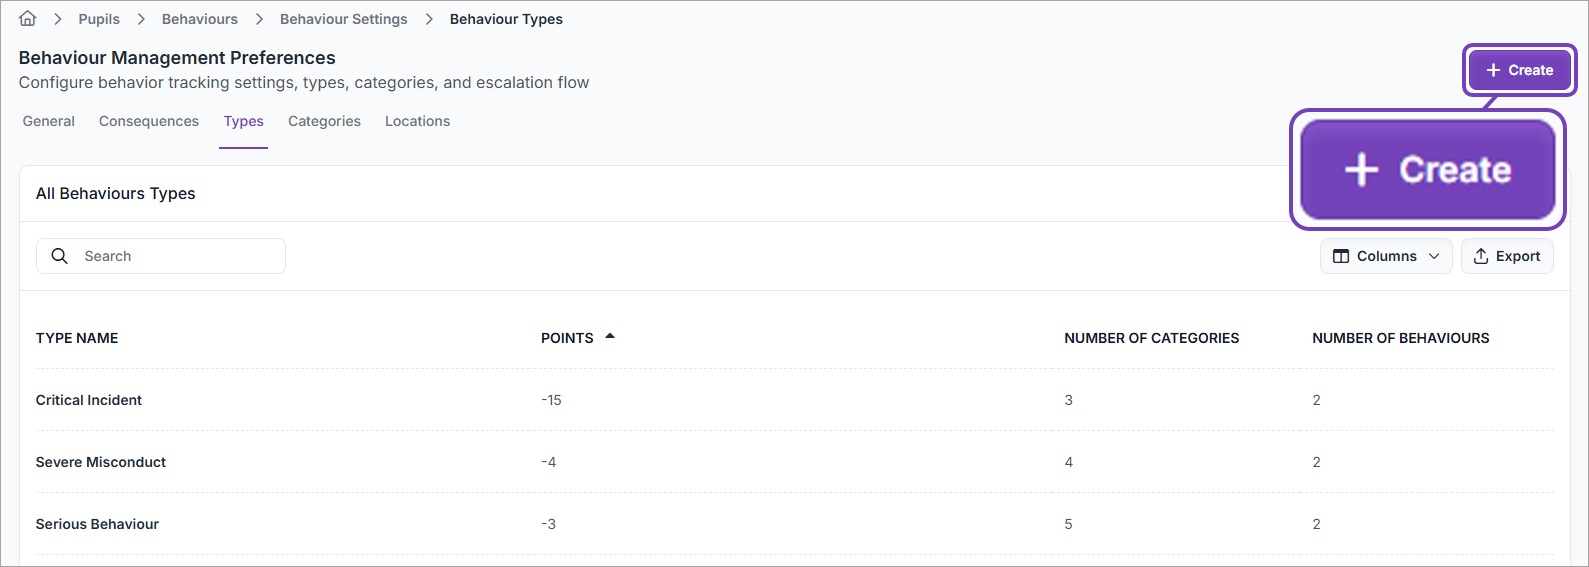The width and height of the screenshot is (1589, 567).
Task: Switch to the General tab
Action: [49, 121]
